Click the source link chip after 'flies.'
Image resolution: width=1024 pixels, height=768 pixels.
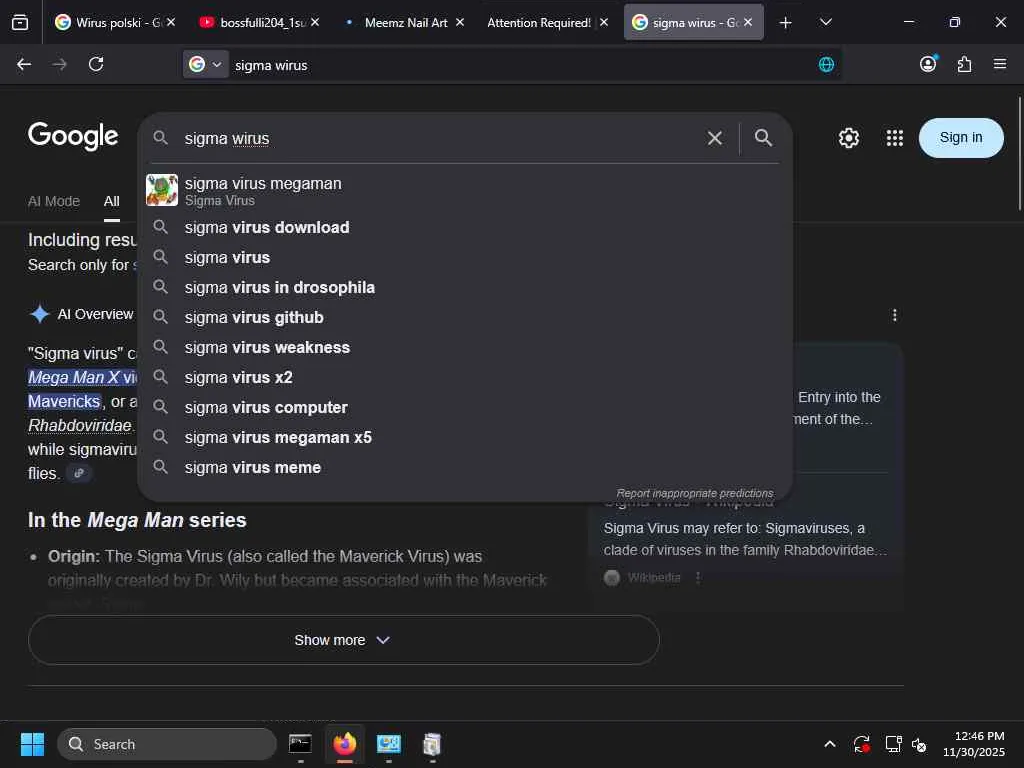(x=78, y=473)
